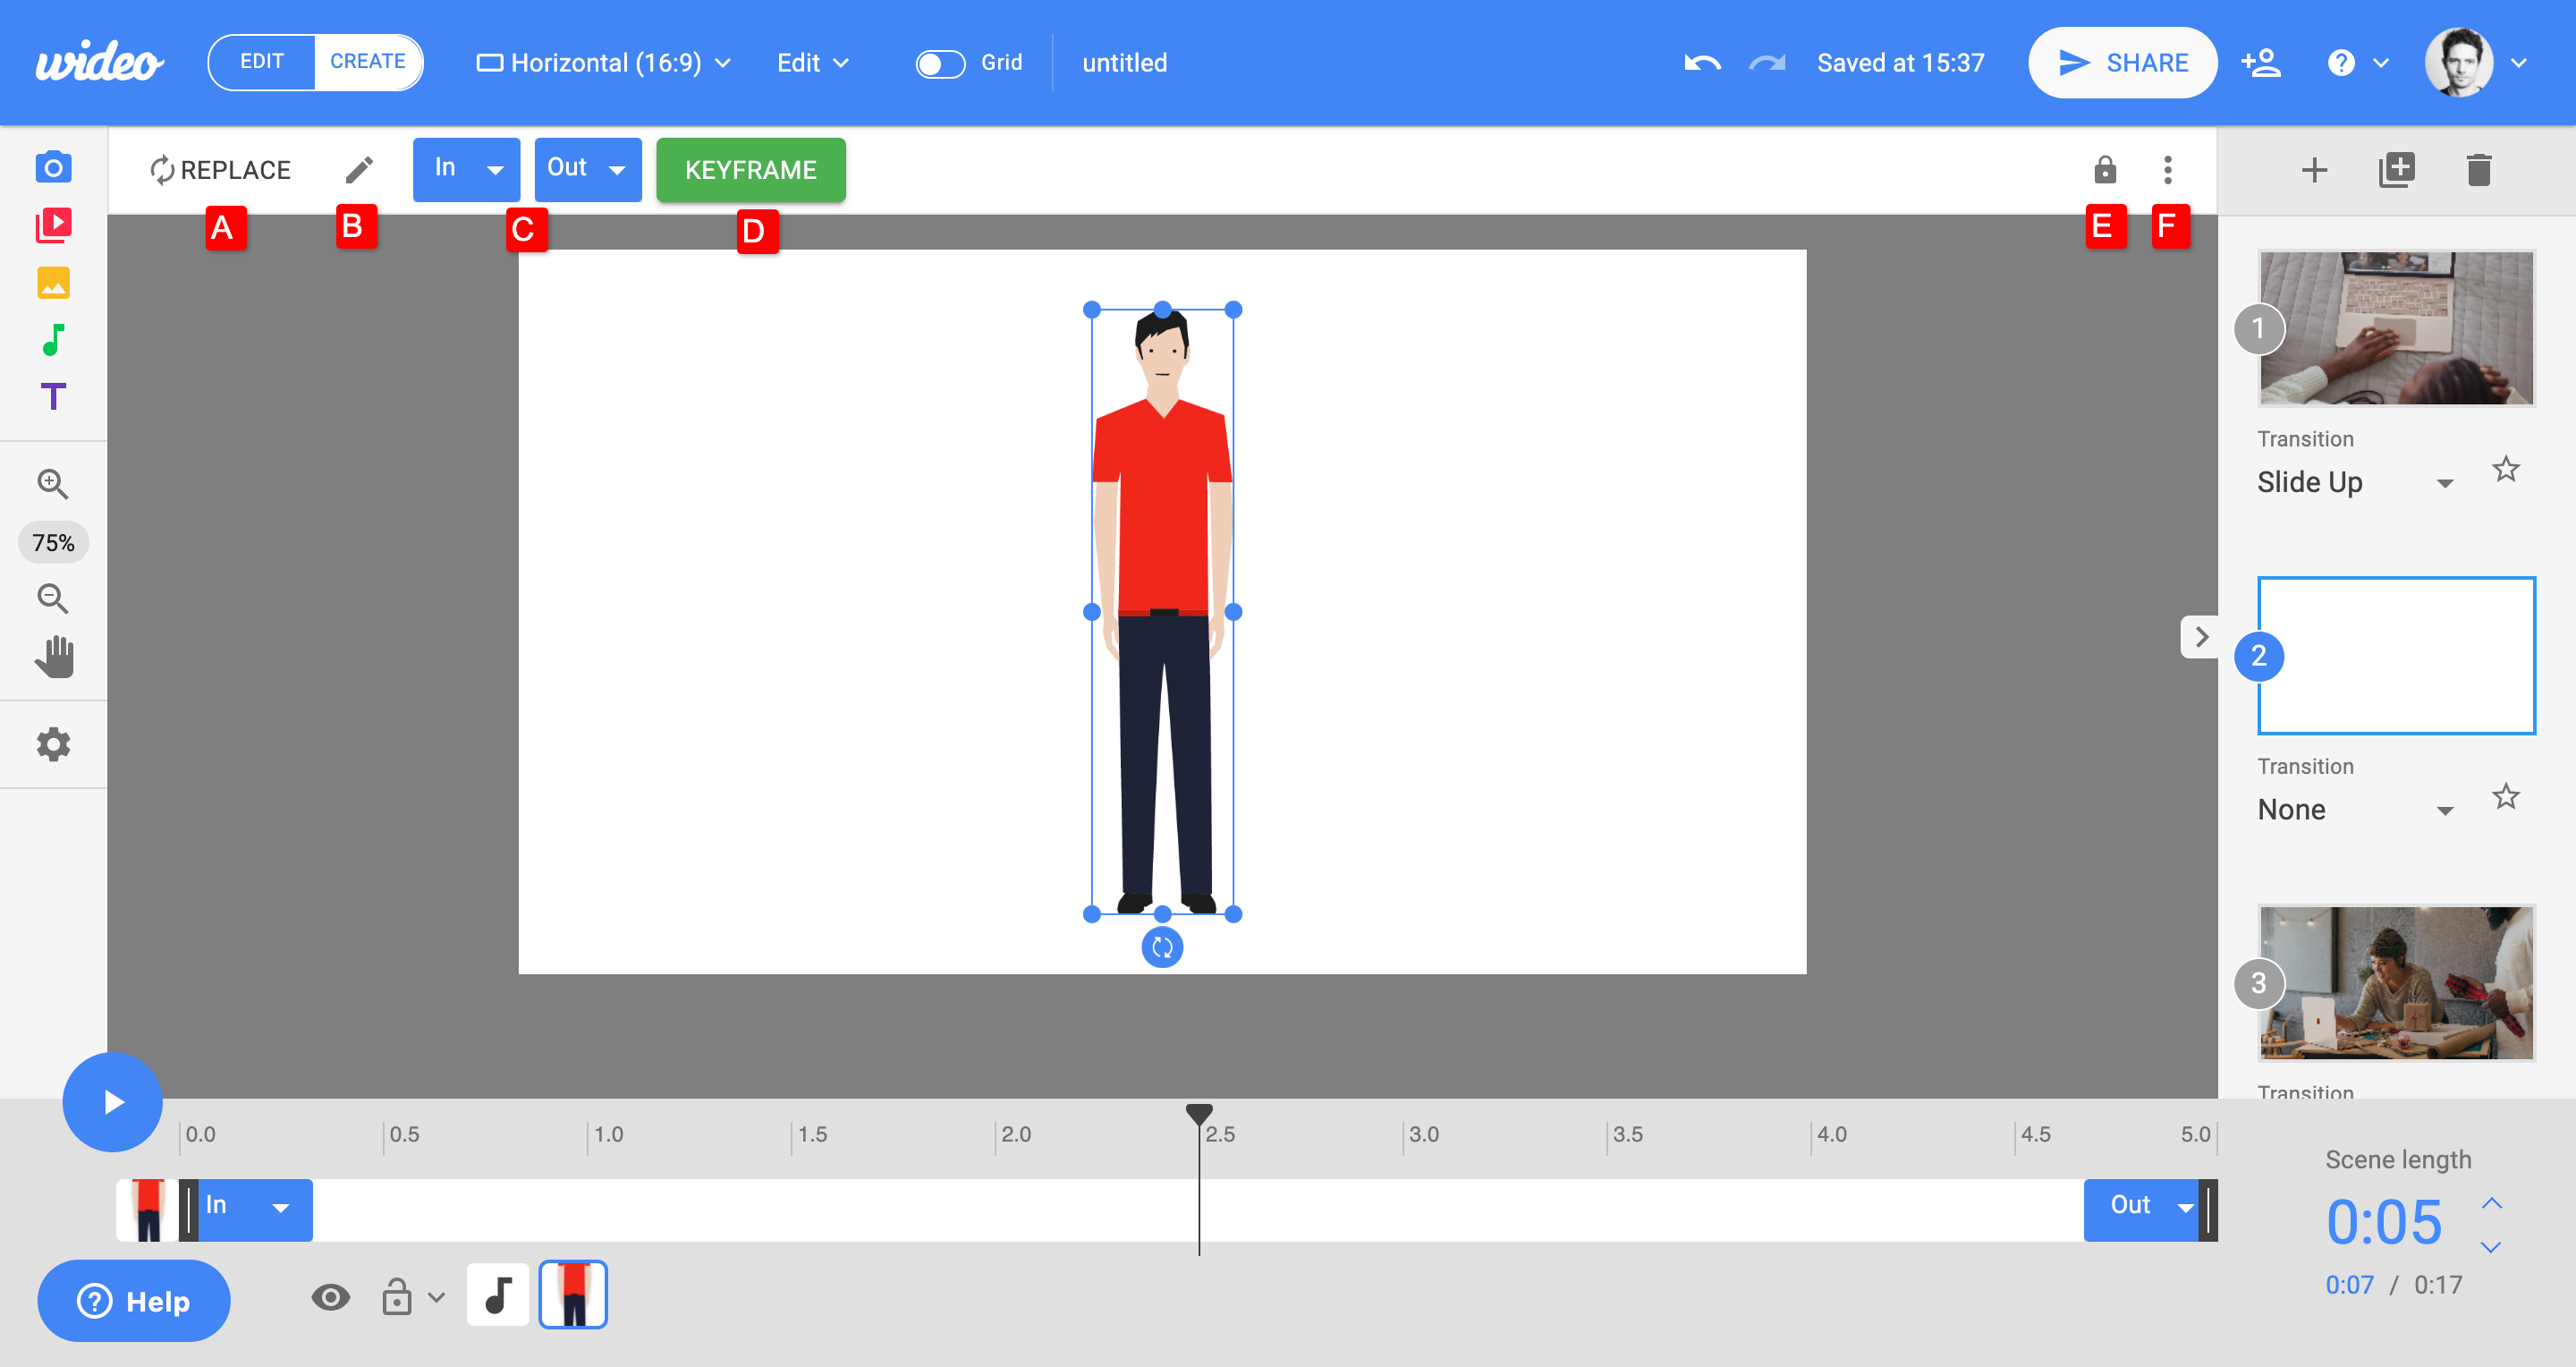Open the None transition dropdown
The image size is (2576, 1367).
click(x=2355, y=810)
